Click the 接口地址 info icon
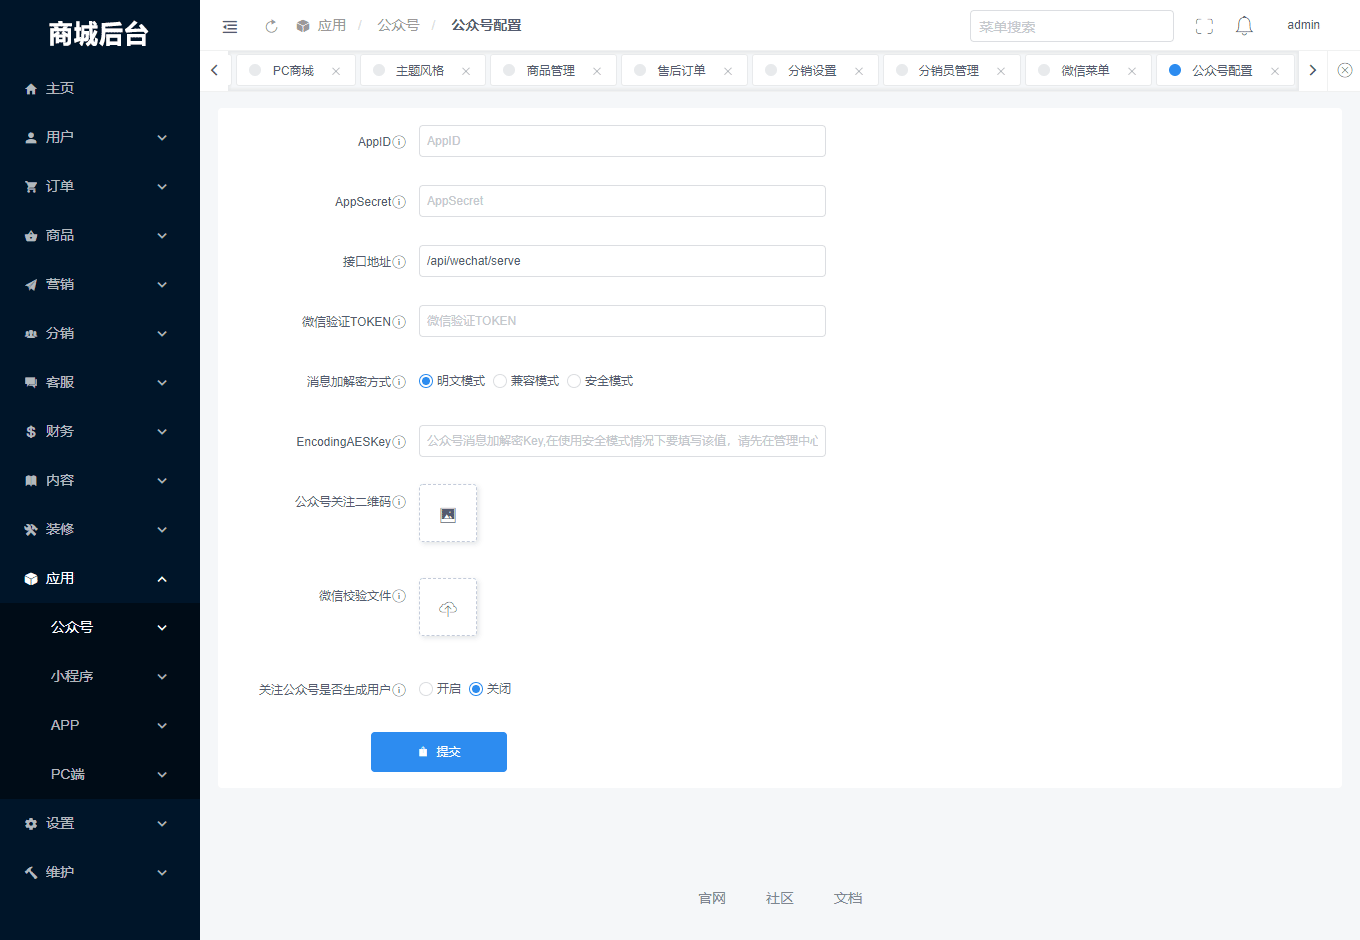1360x940 pixels. click(x=399, y=262)
